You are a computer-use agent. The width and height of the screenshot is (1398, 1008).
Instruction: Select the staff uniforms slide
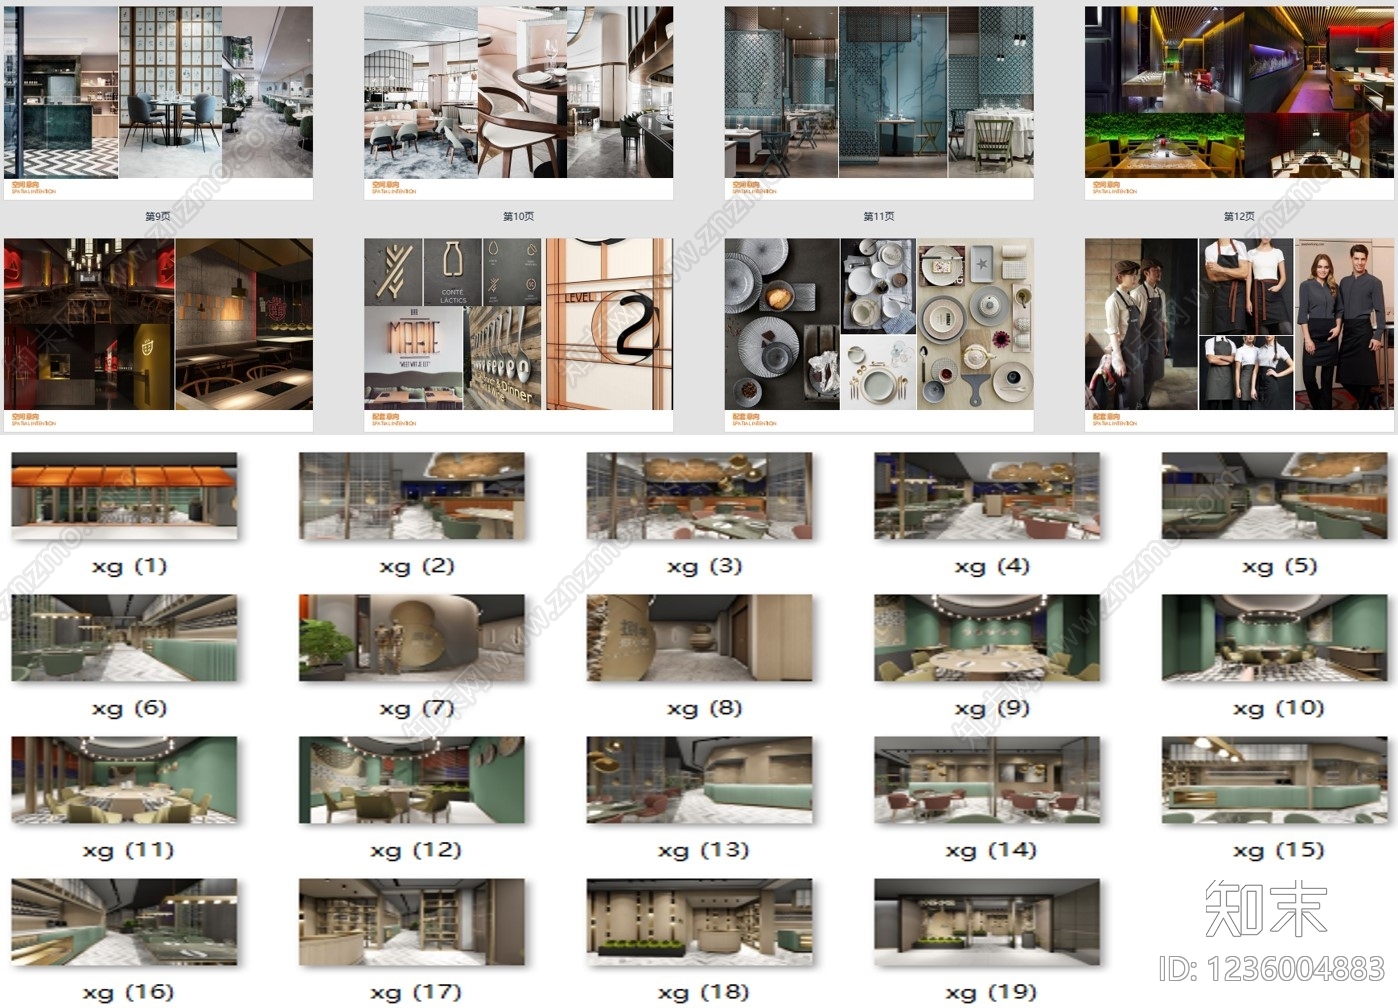click(x=1239, y=335)
